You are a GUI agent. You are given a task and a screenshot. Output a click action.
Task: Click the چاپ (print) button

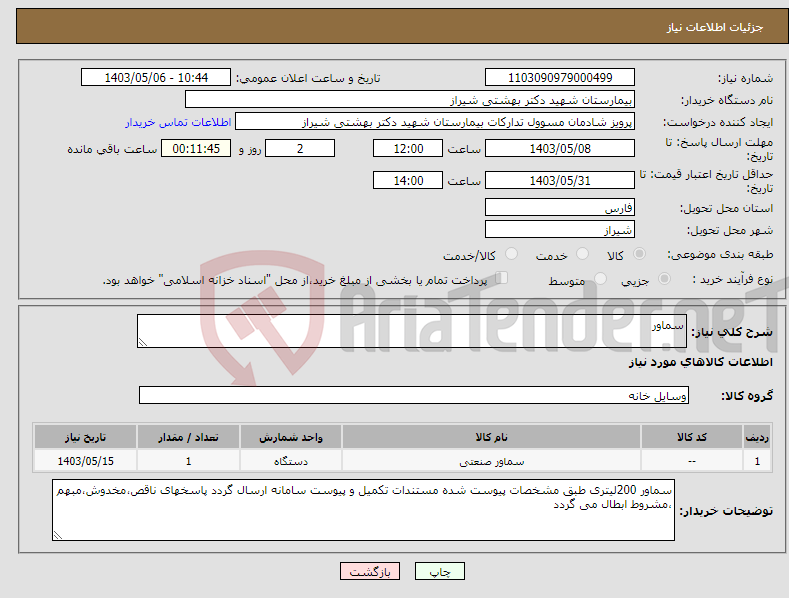point(439,571)
